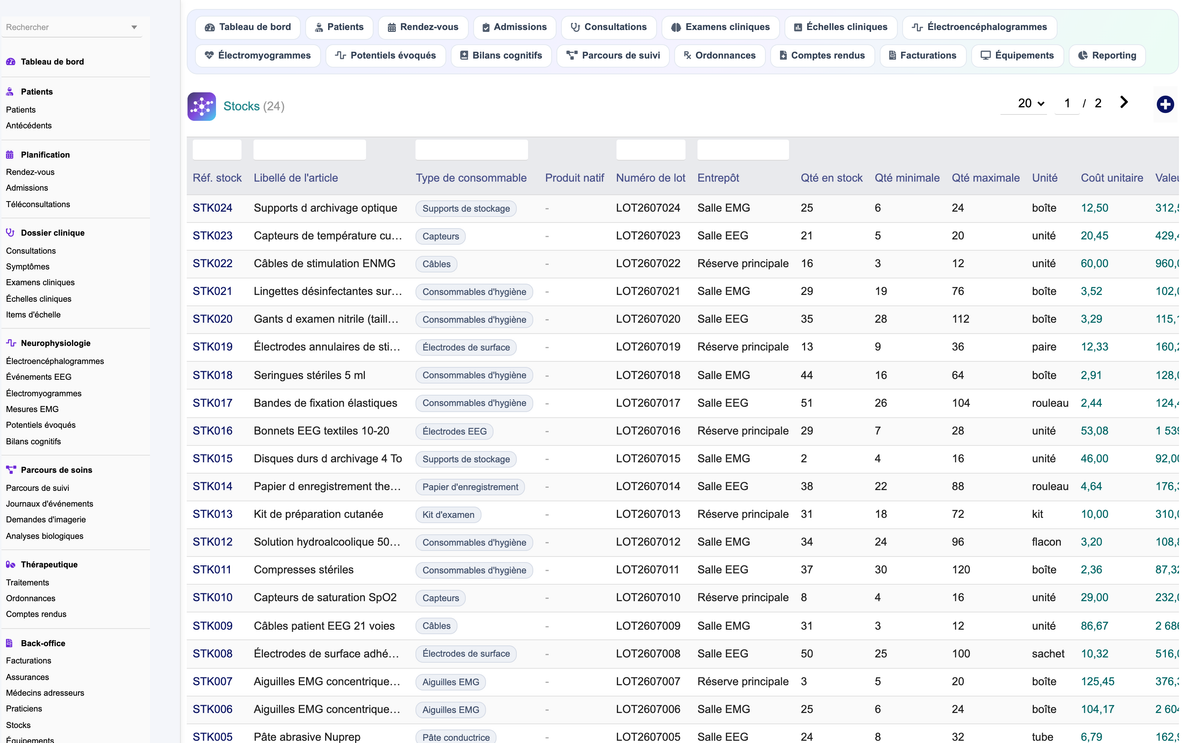
Task: Open the Électroencéphalogrammes top tab
Action: [980, 28]
